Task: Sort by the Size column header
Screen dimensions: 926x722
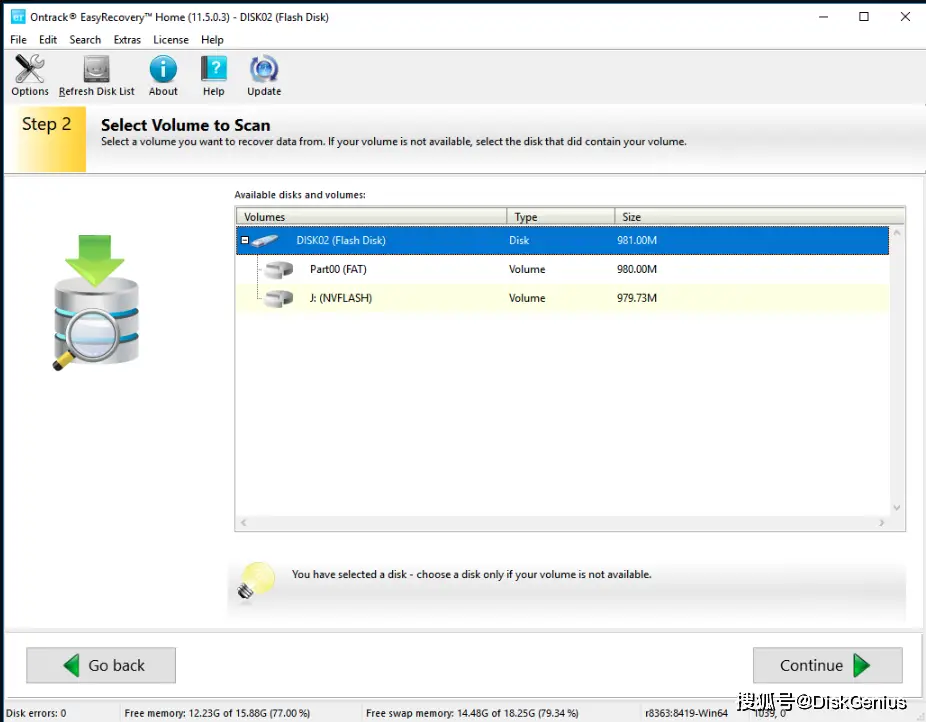Action: click(x=759, y=217)
